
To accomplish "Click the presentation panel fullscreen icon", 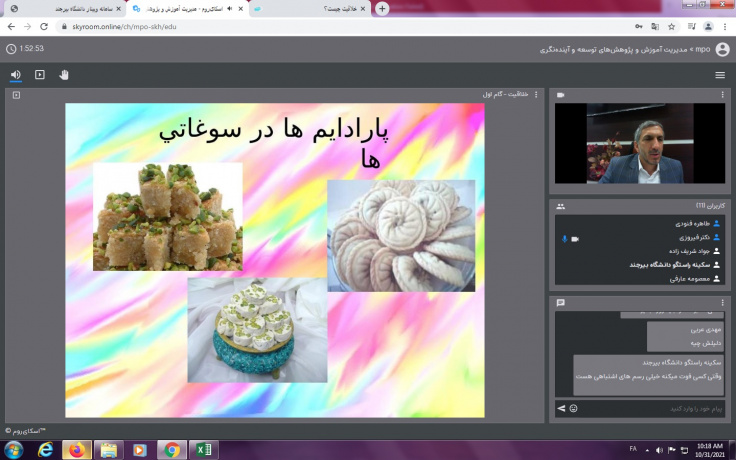I will pos(16,95).
